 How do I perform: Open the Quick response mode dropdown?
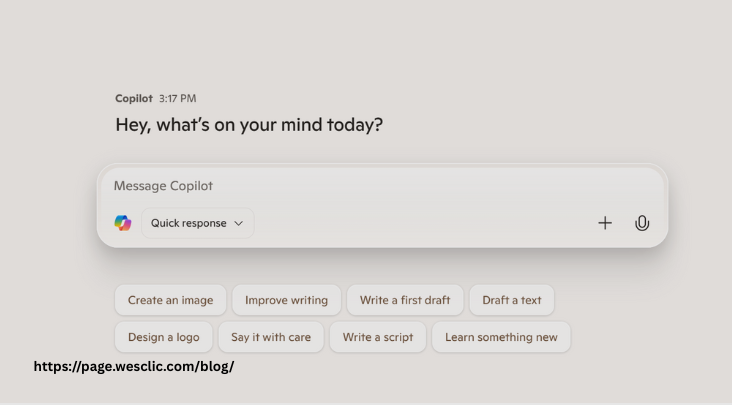point(197,223)
